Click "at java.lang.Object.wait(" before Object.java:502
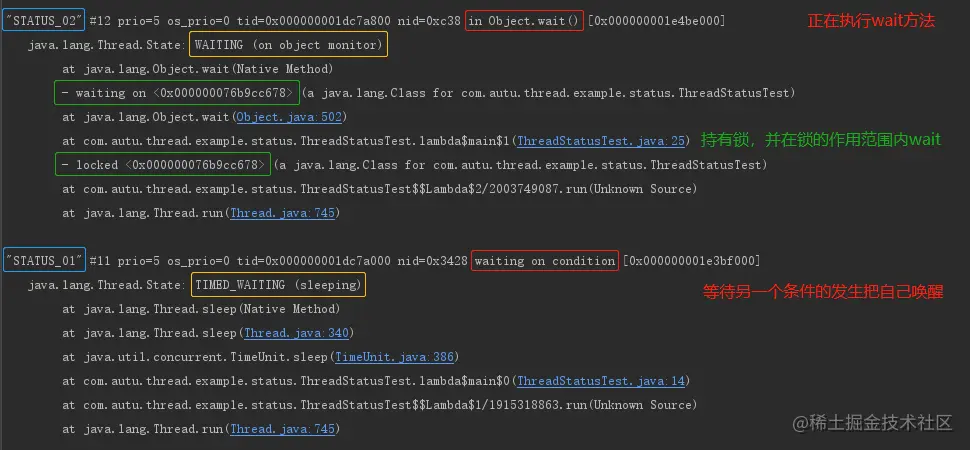 click(148, 117)
